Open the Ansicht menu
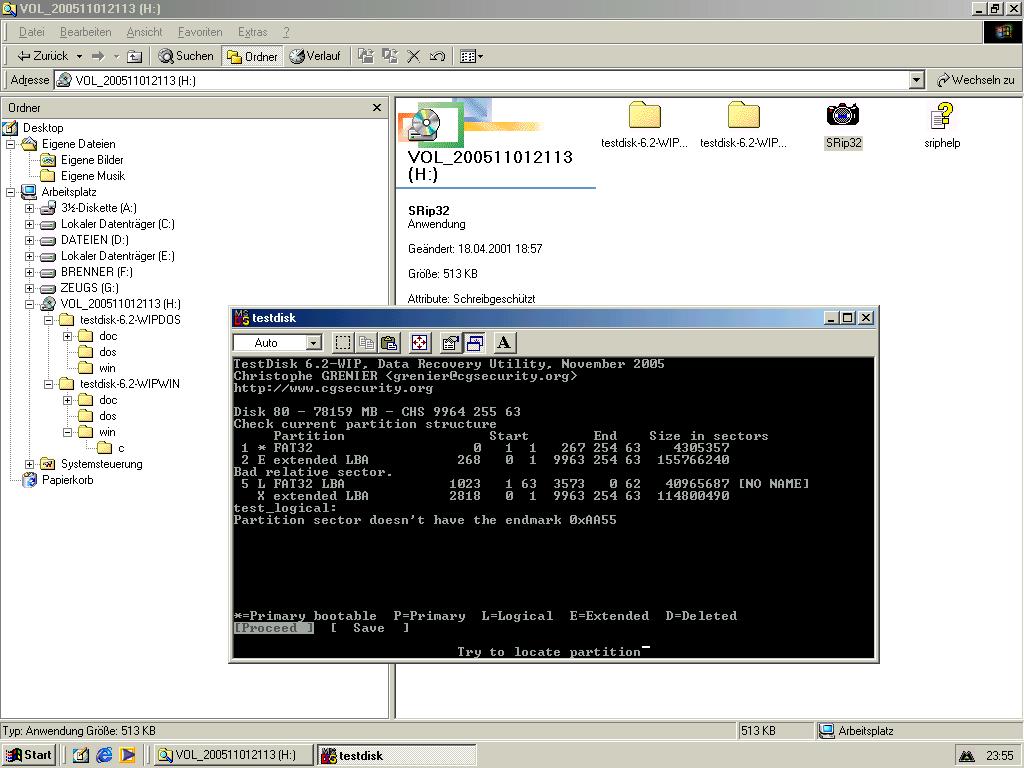1024x768 pixels. tap(144, 32)
